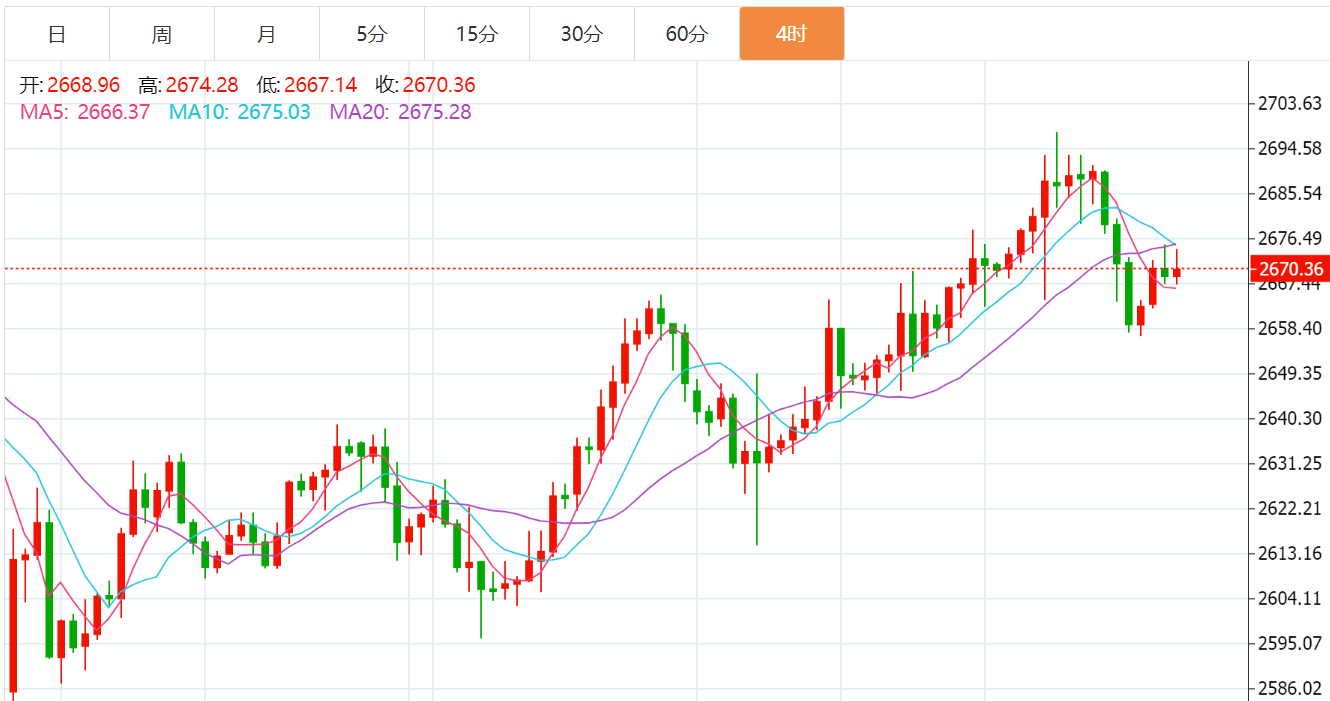
Task: Click the highlighted 4时 tab
Action: click(792, 34)
